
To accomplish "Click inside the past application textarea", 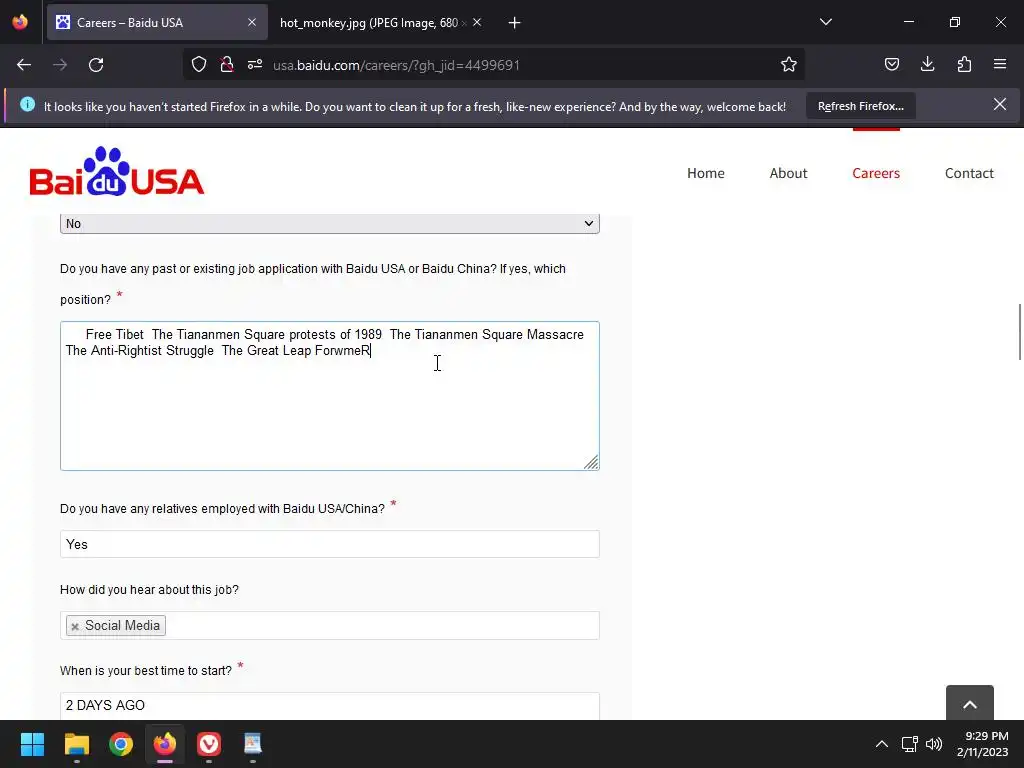I will 330,396.
